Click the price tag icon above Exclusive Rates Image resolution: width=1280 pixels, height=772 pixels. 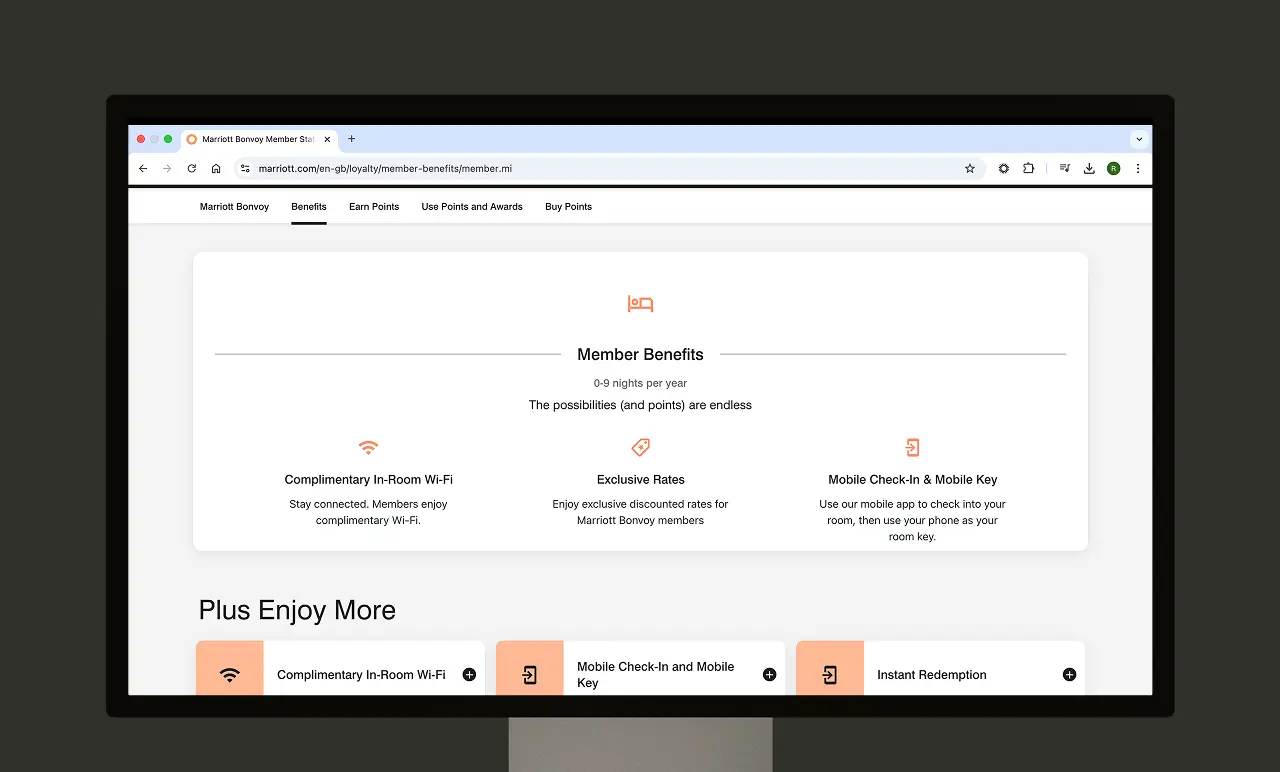tap(640, 447)
